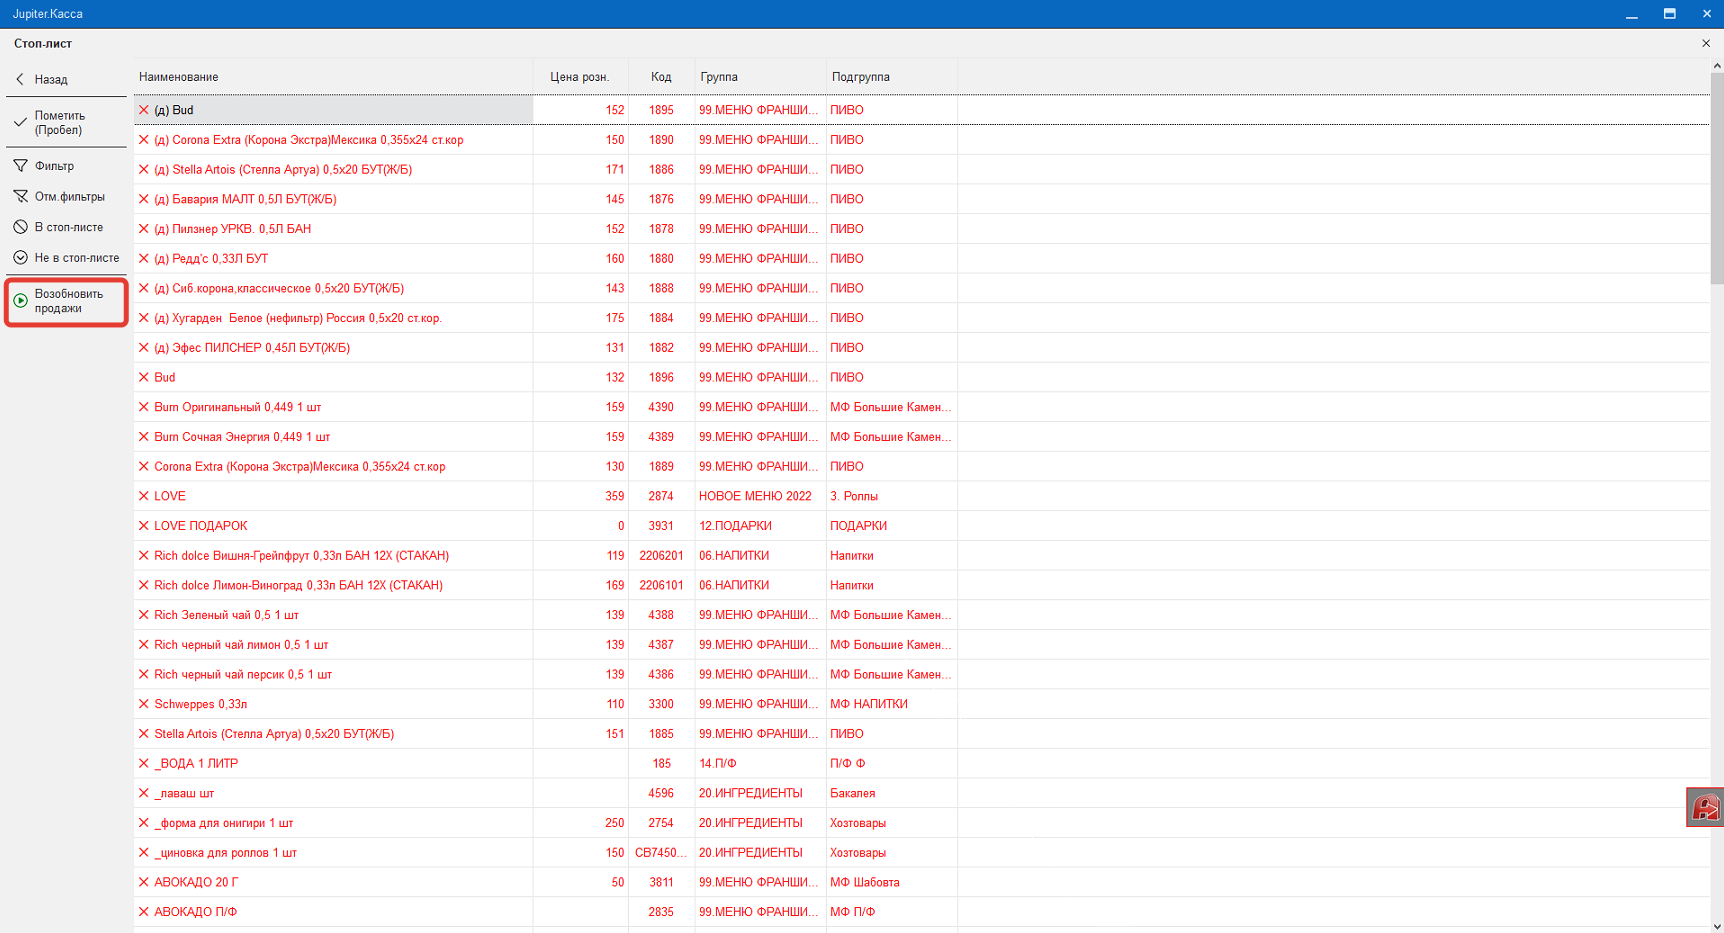This screenshot has width=1724, height=933.
Task: Select (д) Редд'с 0,33Л БУТ item
Action: point(211,259)
